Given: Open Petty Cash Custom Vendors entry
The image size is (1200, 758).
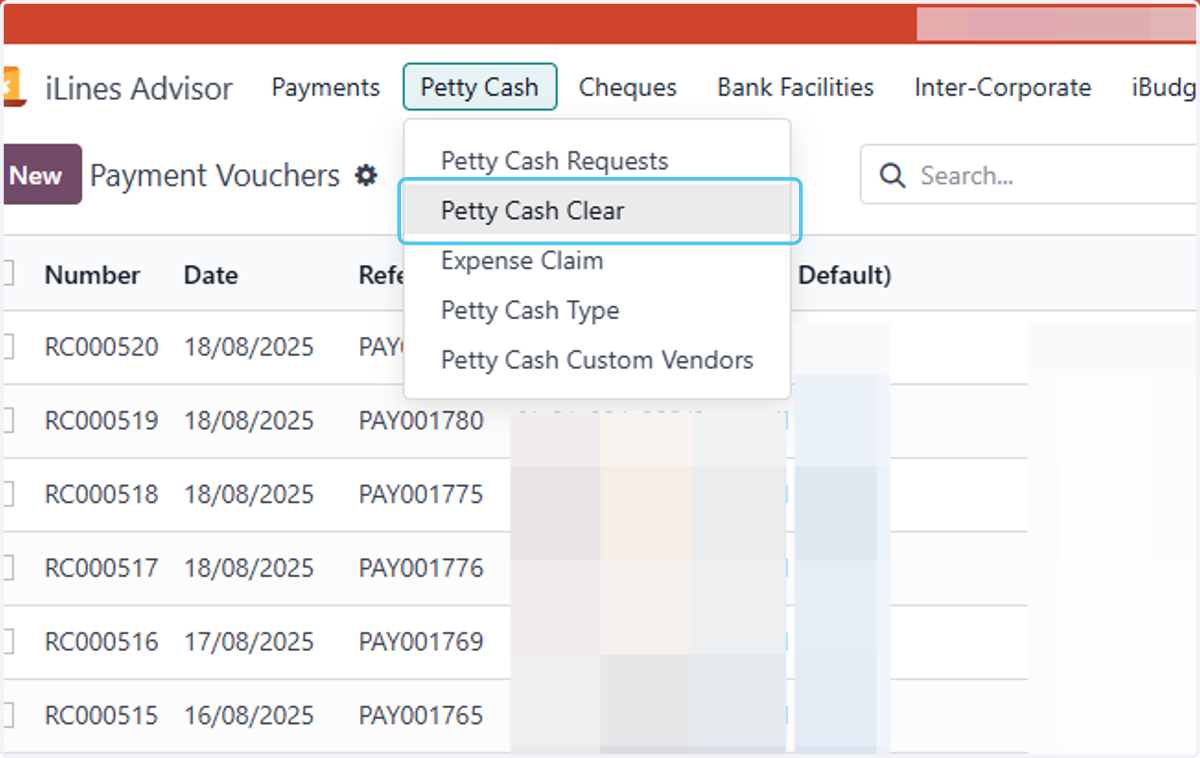Looking at the screenshot, I should pos(597,360).
